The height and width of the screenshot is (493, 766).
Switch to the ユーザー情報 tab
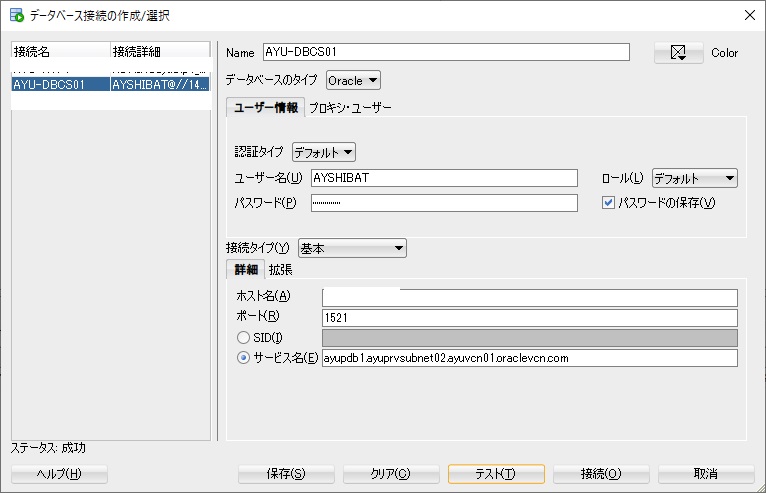[x=265, y=107]
